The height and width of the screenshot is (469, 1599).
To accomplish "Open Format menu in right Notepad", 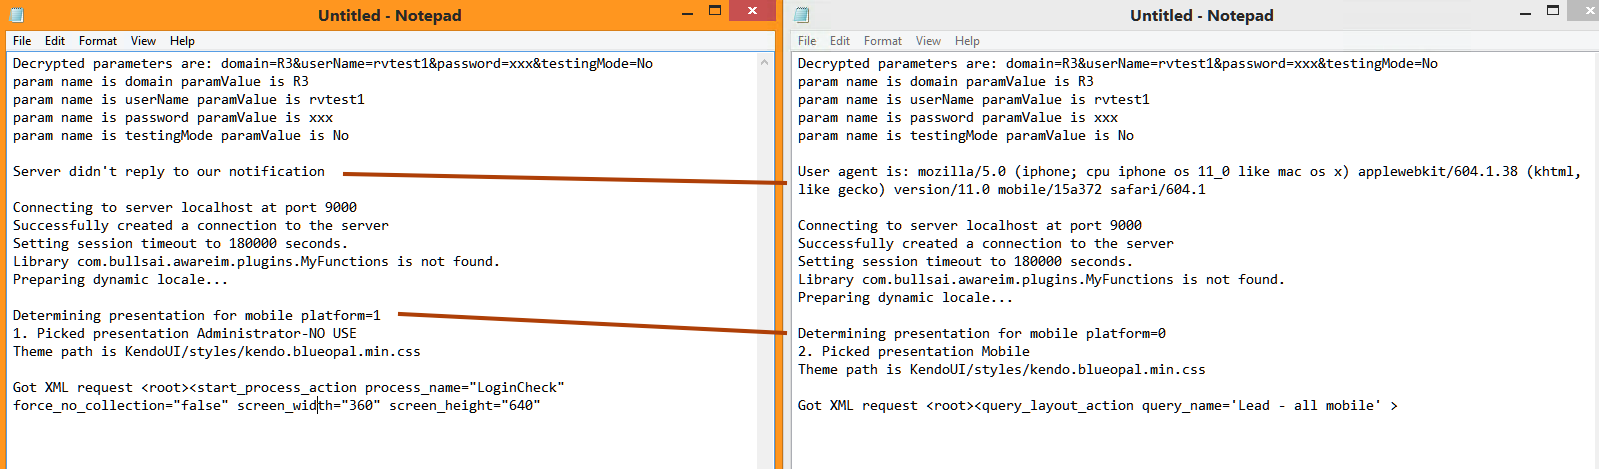I will pyautogui.click(x=883, y=41).
